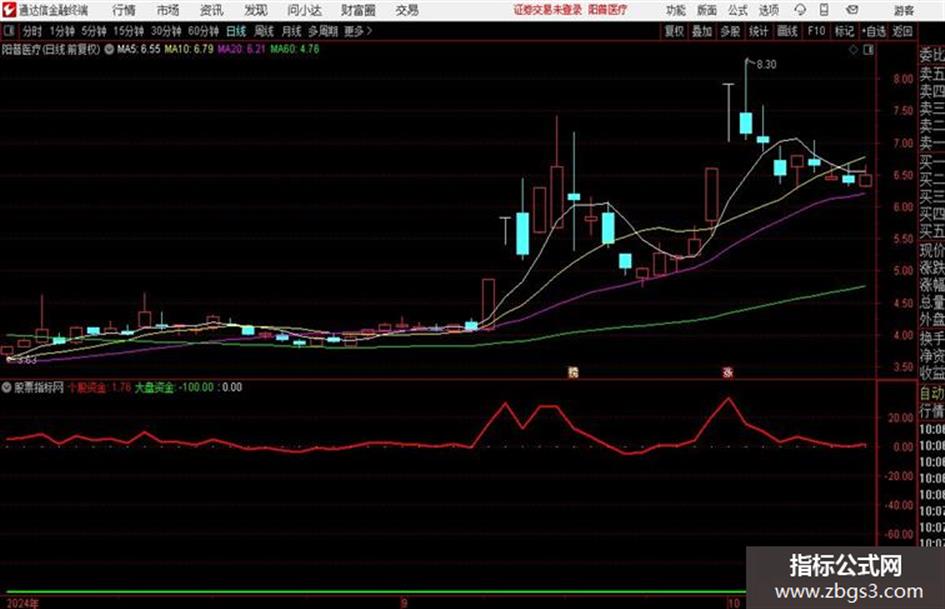Click the 多股 multi-stock button
This screenshot has width=945, height=609.
(x=730, y=31)
